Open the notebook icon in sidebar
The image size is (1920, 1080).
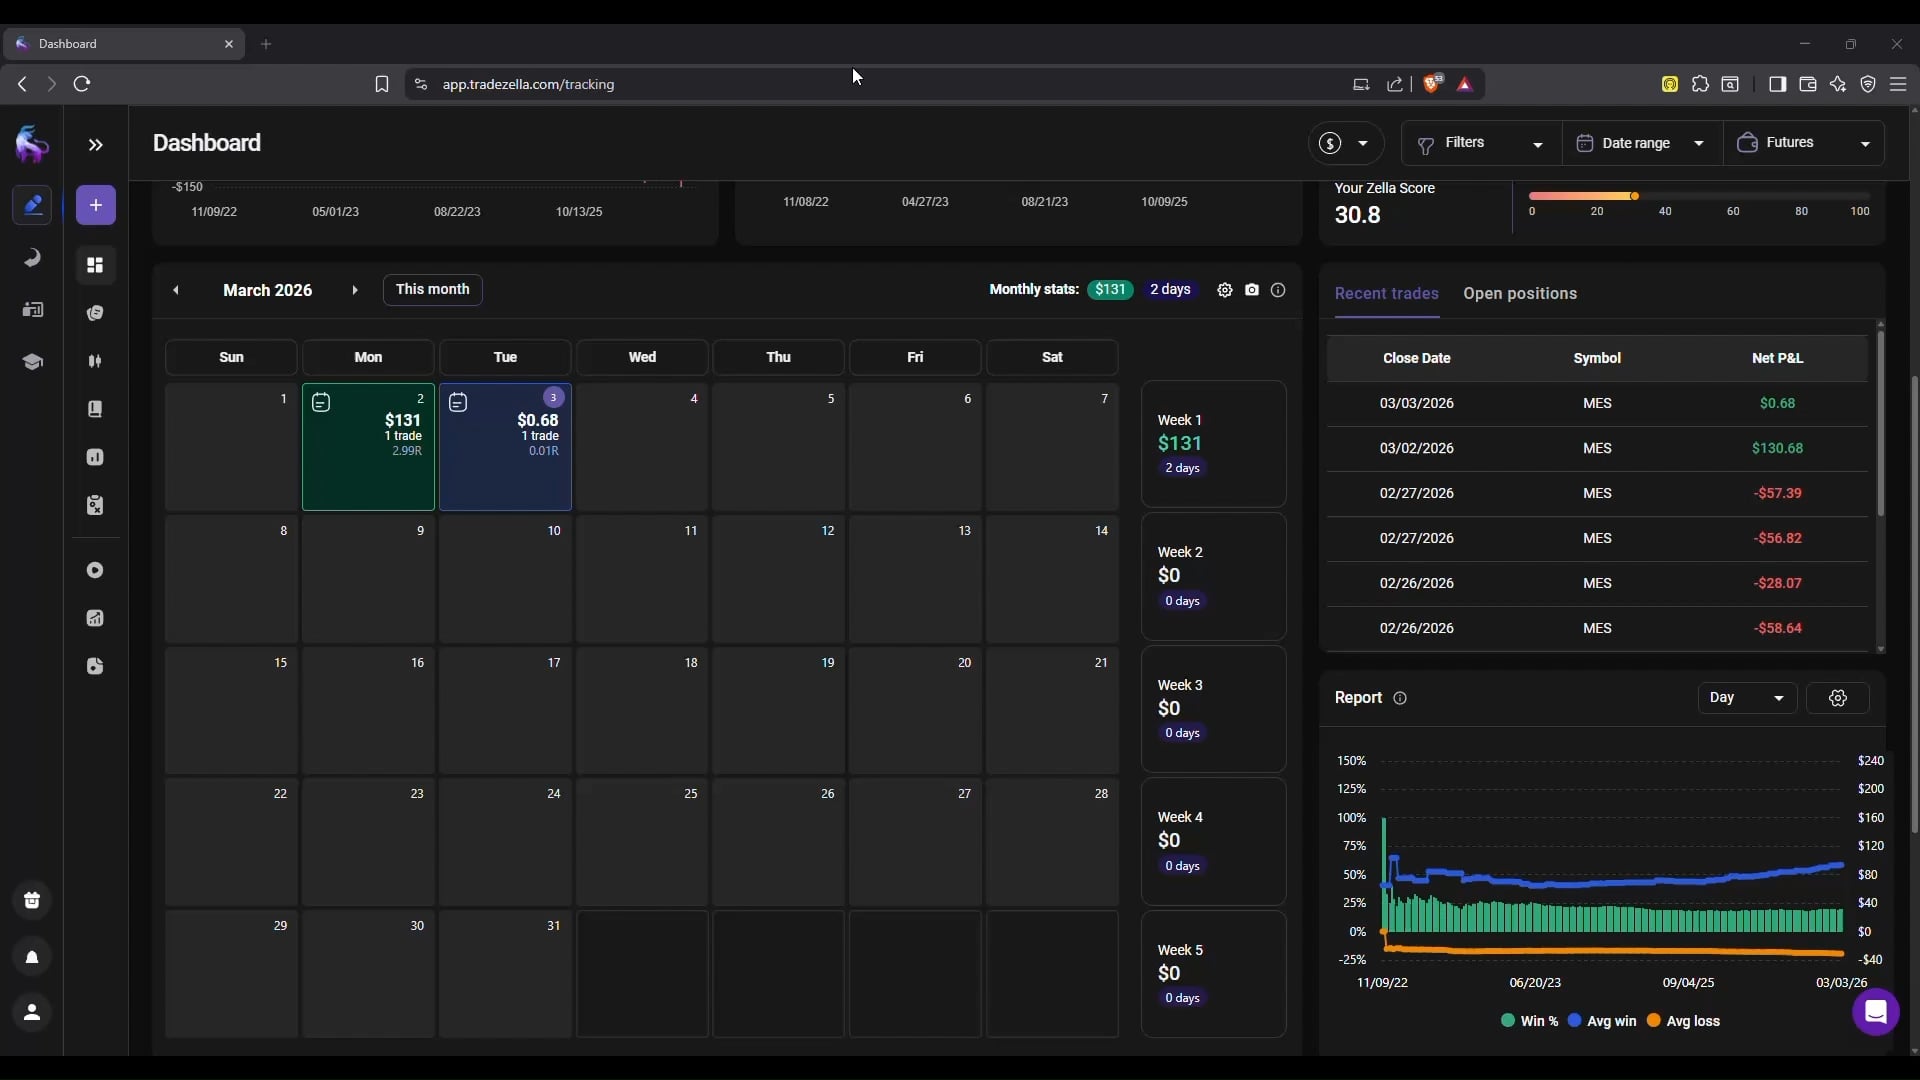point(95,409)
